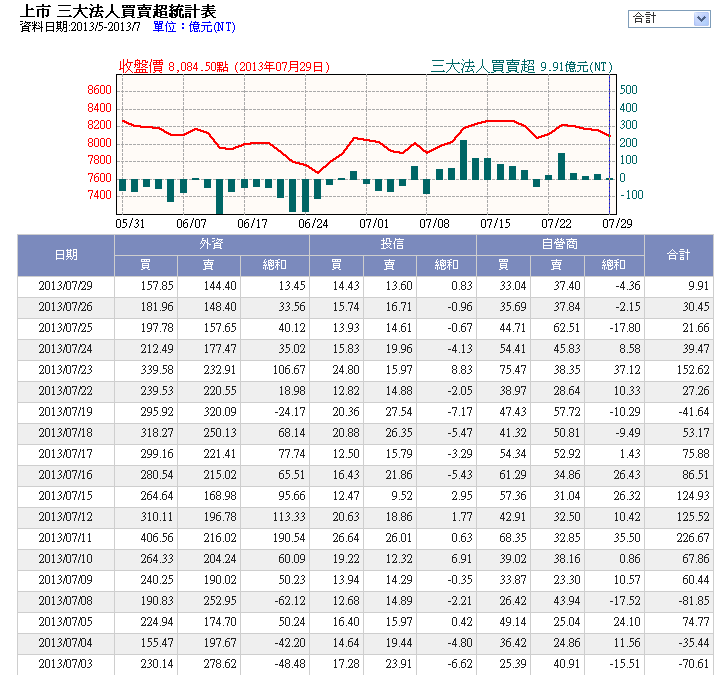Select date row 2013/07/03

[65, 664]
